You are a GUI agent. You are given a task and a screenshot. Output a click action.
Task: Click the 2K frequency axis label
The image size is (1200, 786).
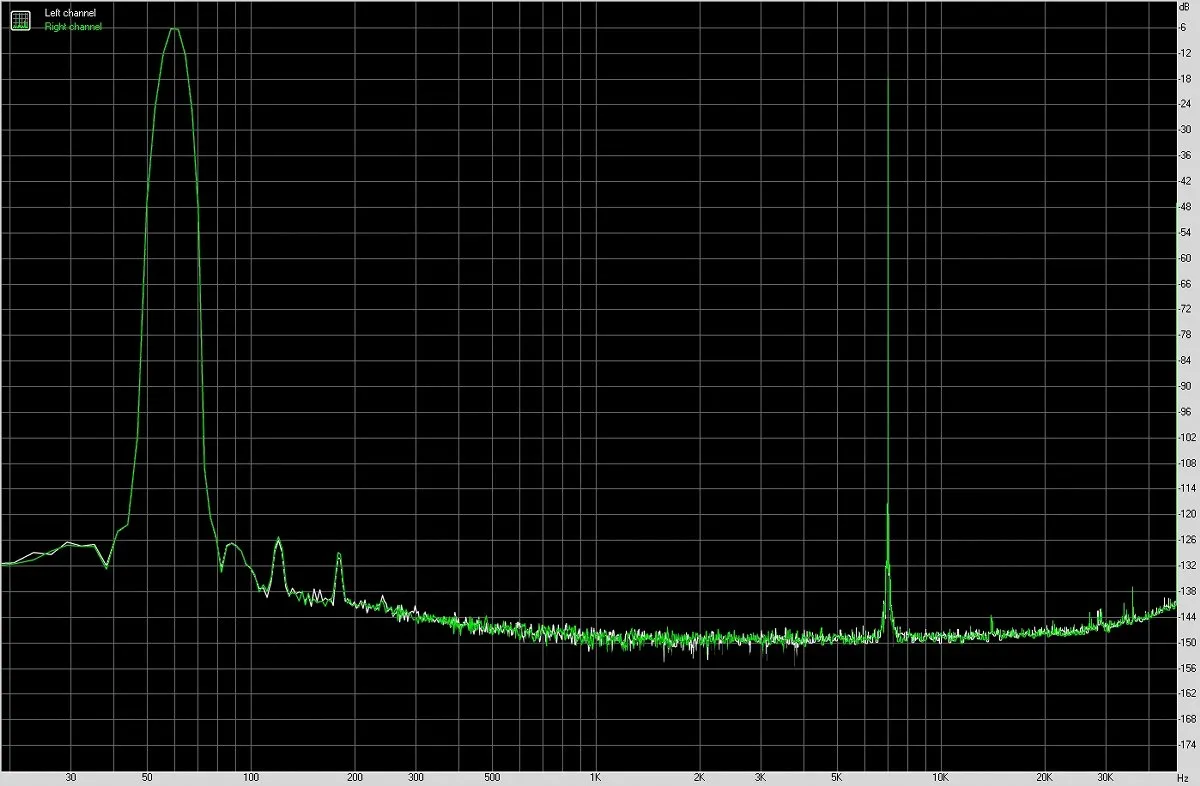699,777
